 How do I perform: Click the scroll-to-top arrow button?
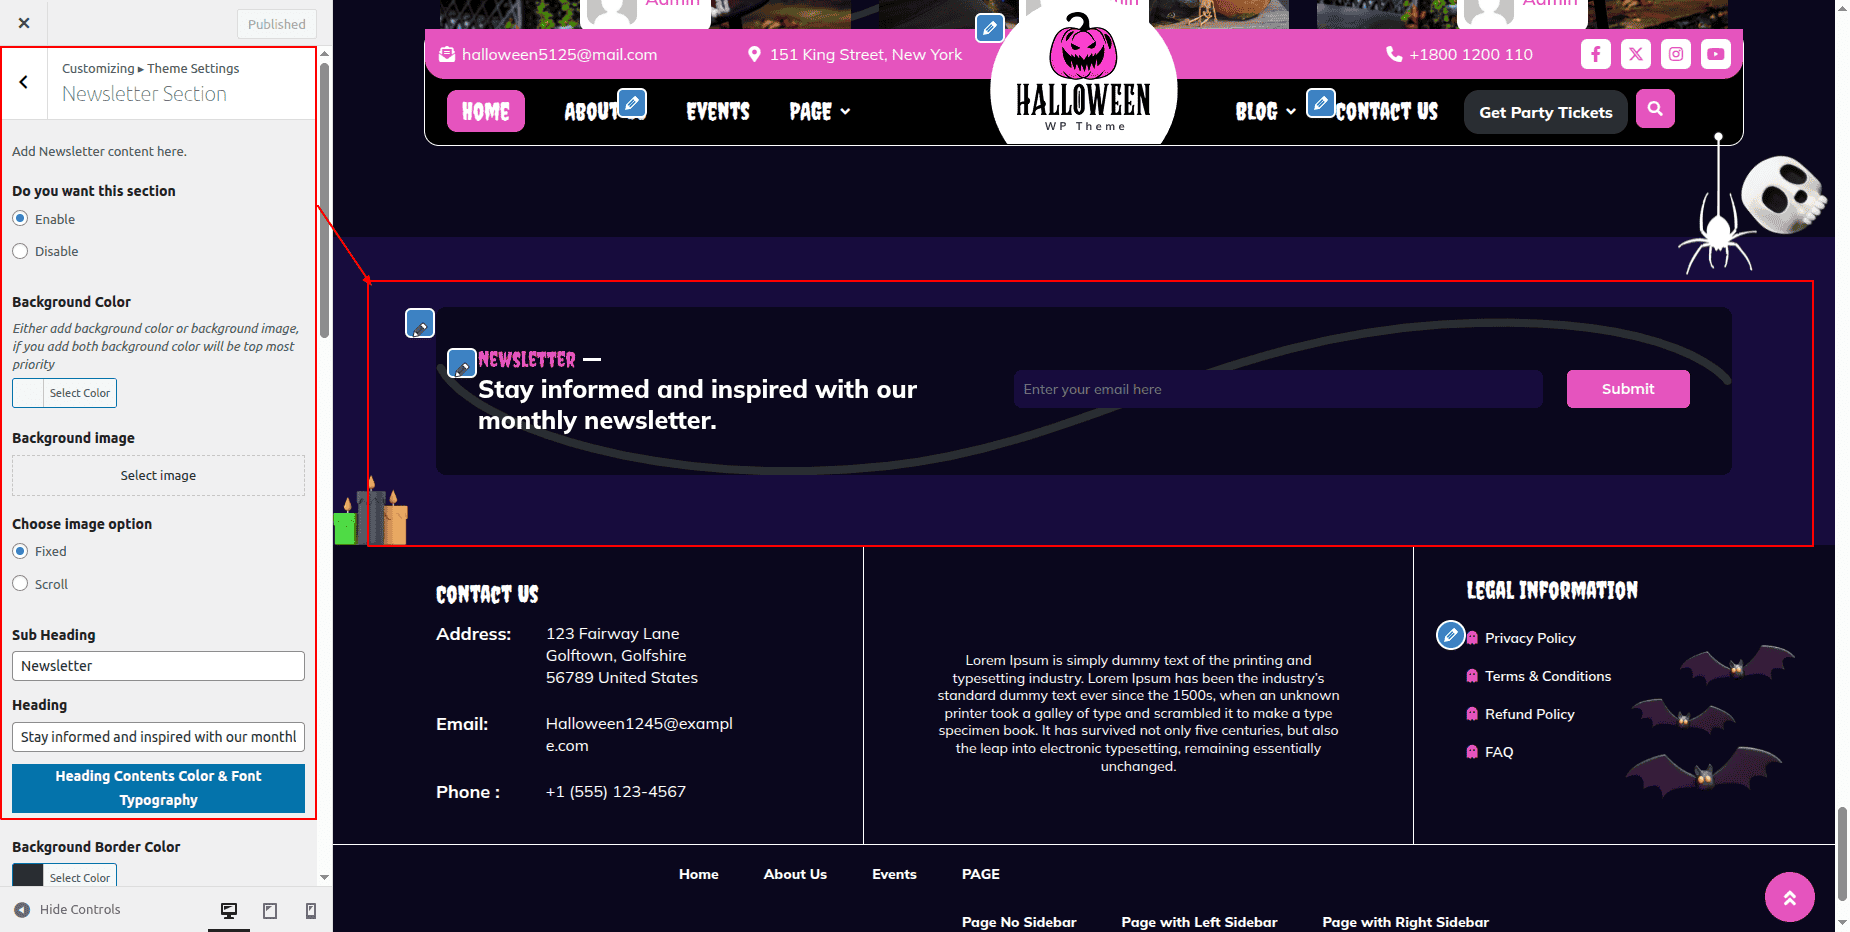click(1789, 897)
